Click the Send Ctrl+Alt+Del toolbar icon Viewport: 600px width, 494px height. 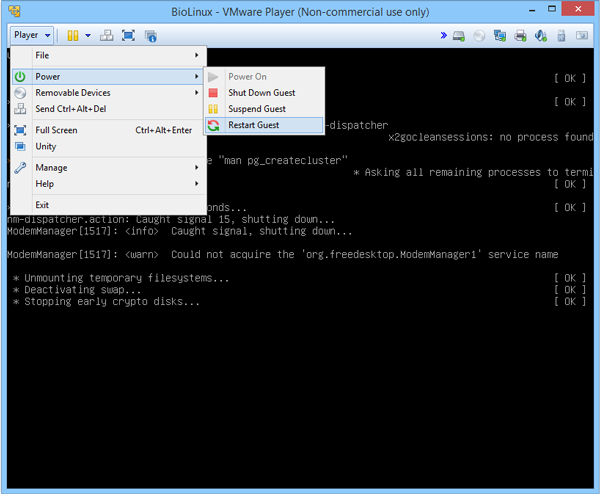tap(107, 36)
